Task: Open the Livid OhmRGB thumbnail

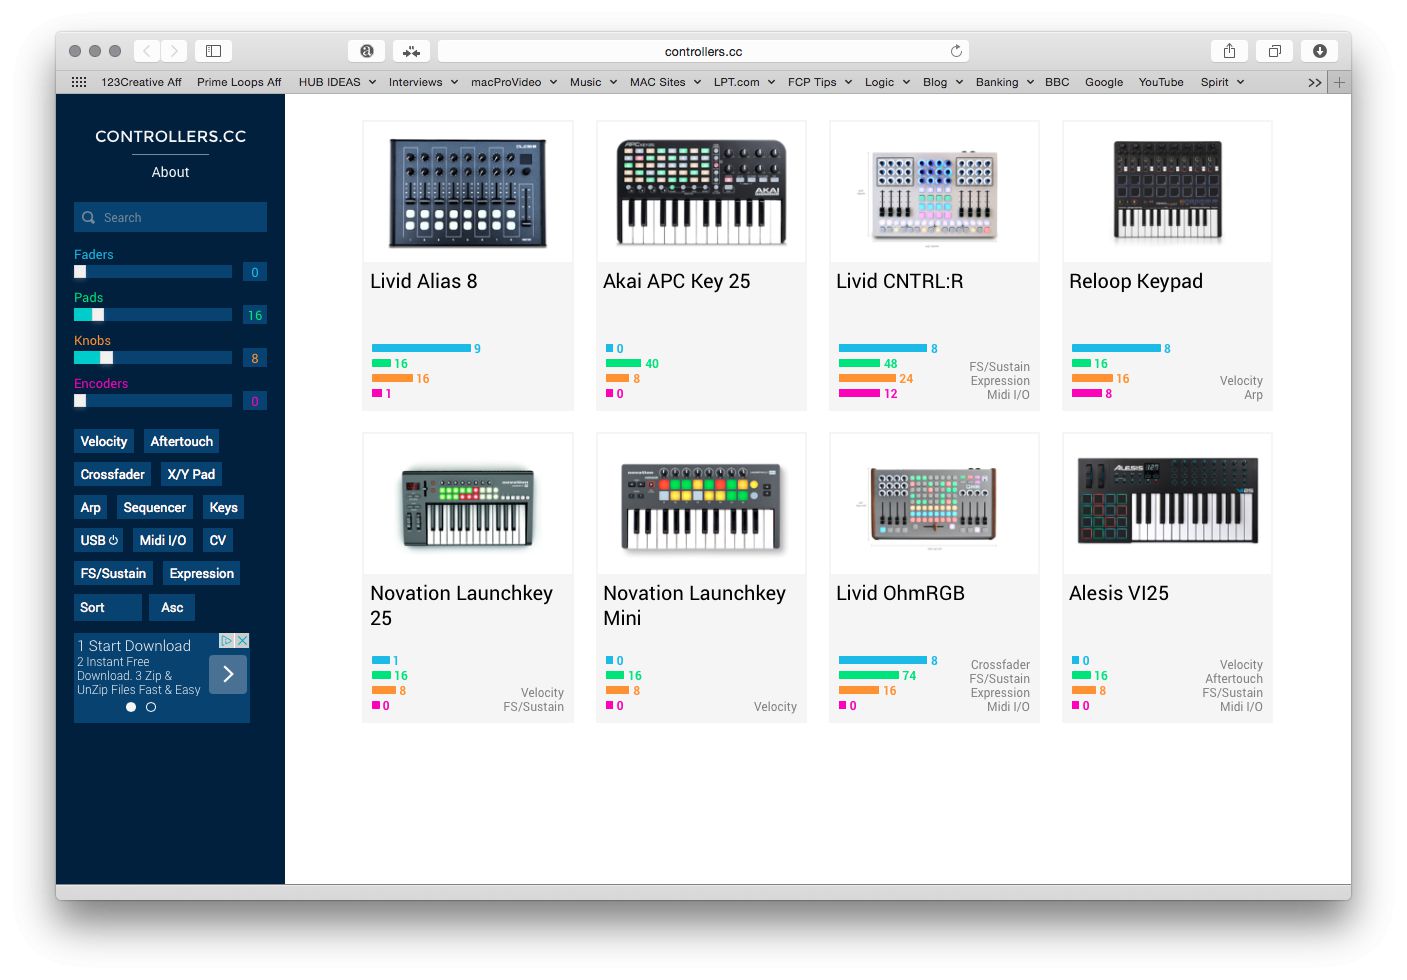Action: (x=934, y=504)
